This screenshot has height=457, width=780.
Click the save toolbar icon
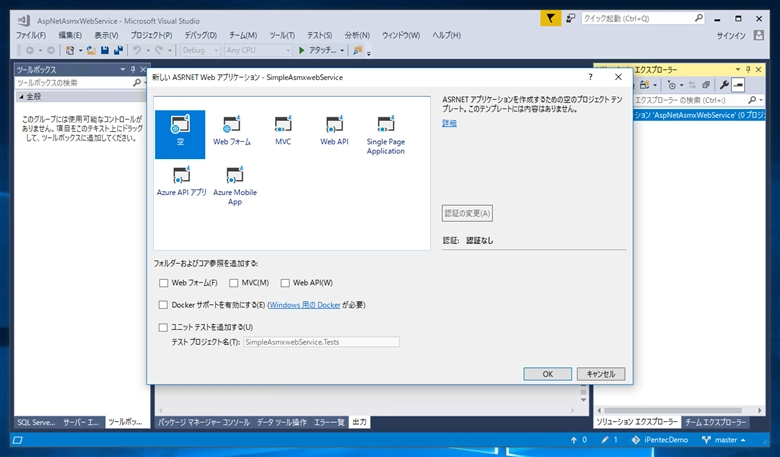tap(104, 50)
